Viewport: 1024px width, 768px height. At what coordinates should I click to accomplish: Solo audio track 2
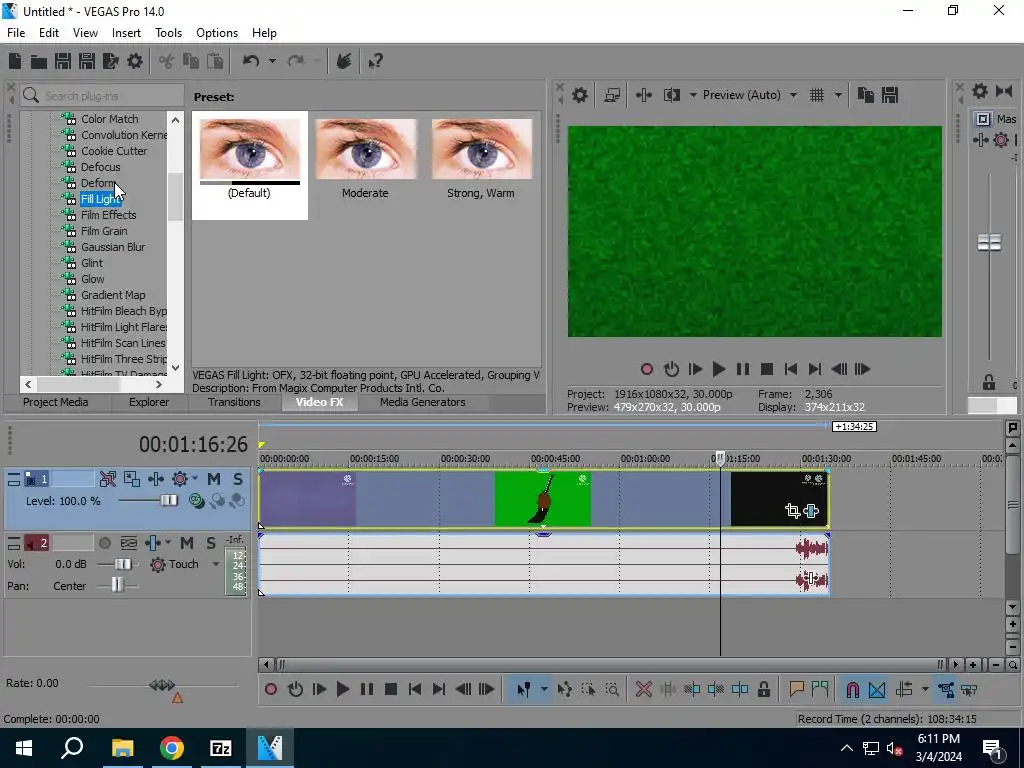tap(211, 543)
